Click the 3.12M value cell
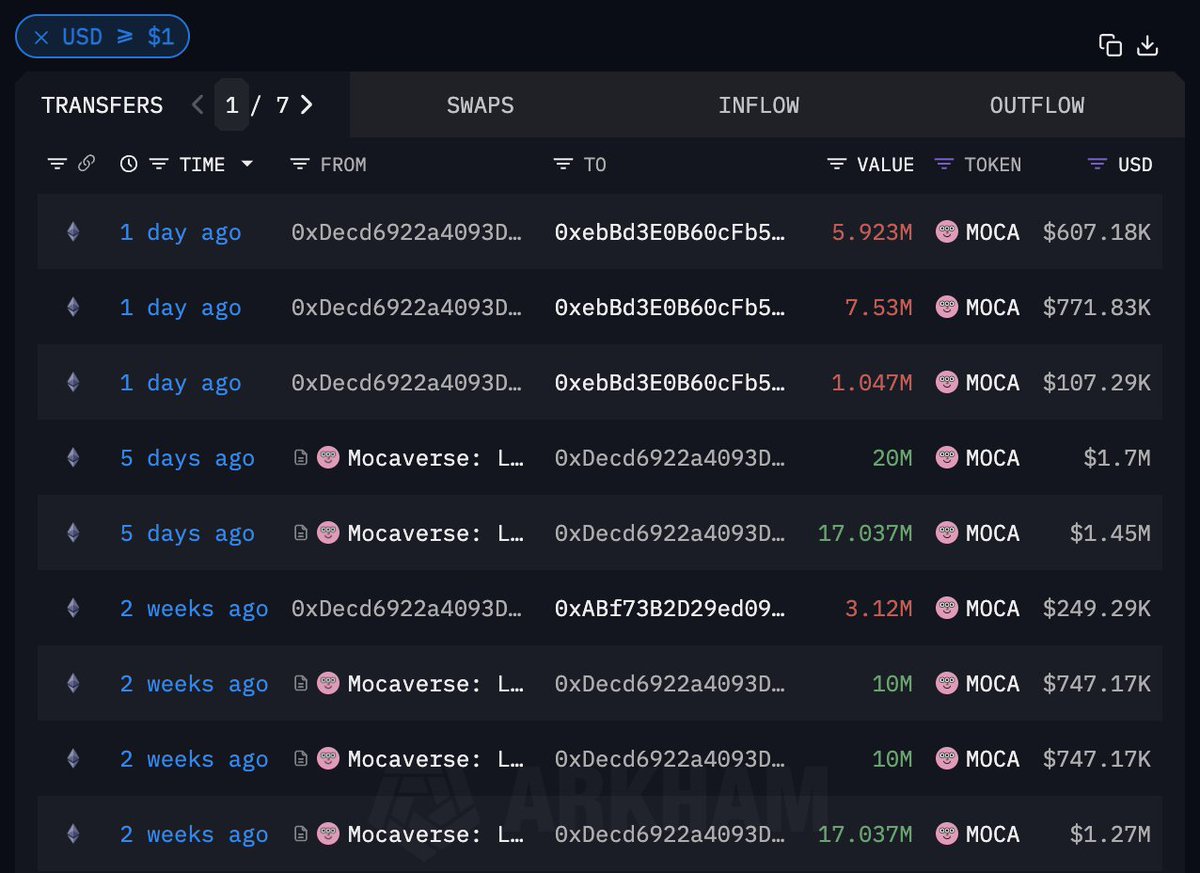Viewport: 1200px width, 873px height. (x=879, y=608)
